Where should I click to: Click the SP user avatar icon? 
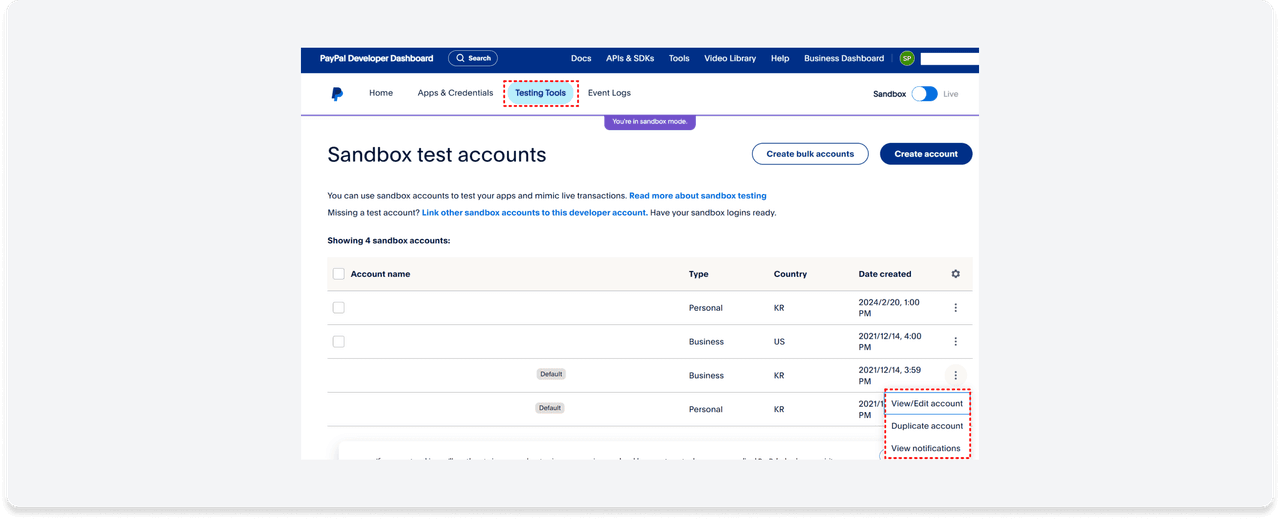[x=907, y=59]
